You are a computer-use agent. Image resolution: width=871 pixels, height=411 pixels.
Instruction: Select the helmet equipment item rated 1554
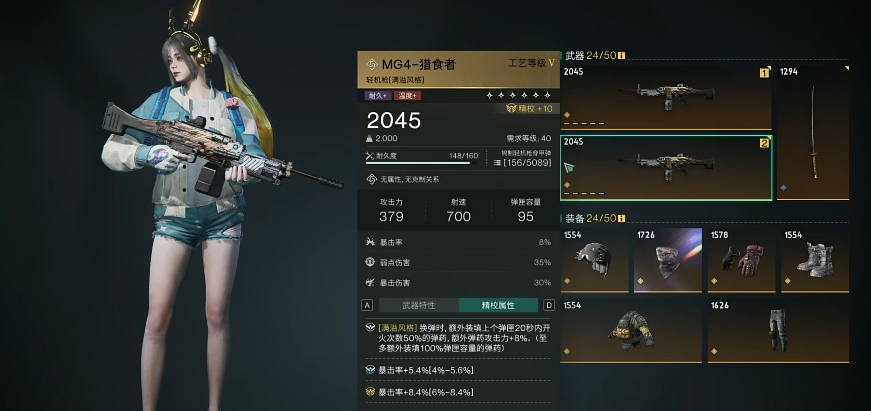(594, 260)
